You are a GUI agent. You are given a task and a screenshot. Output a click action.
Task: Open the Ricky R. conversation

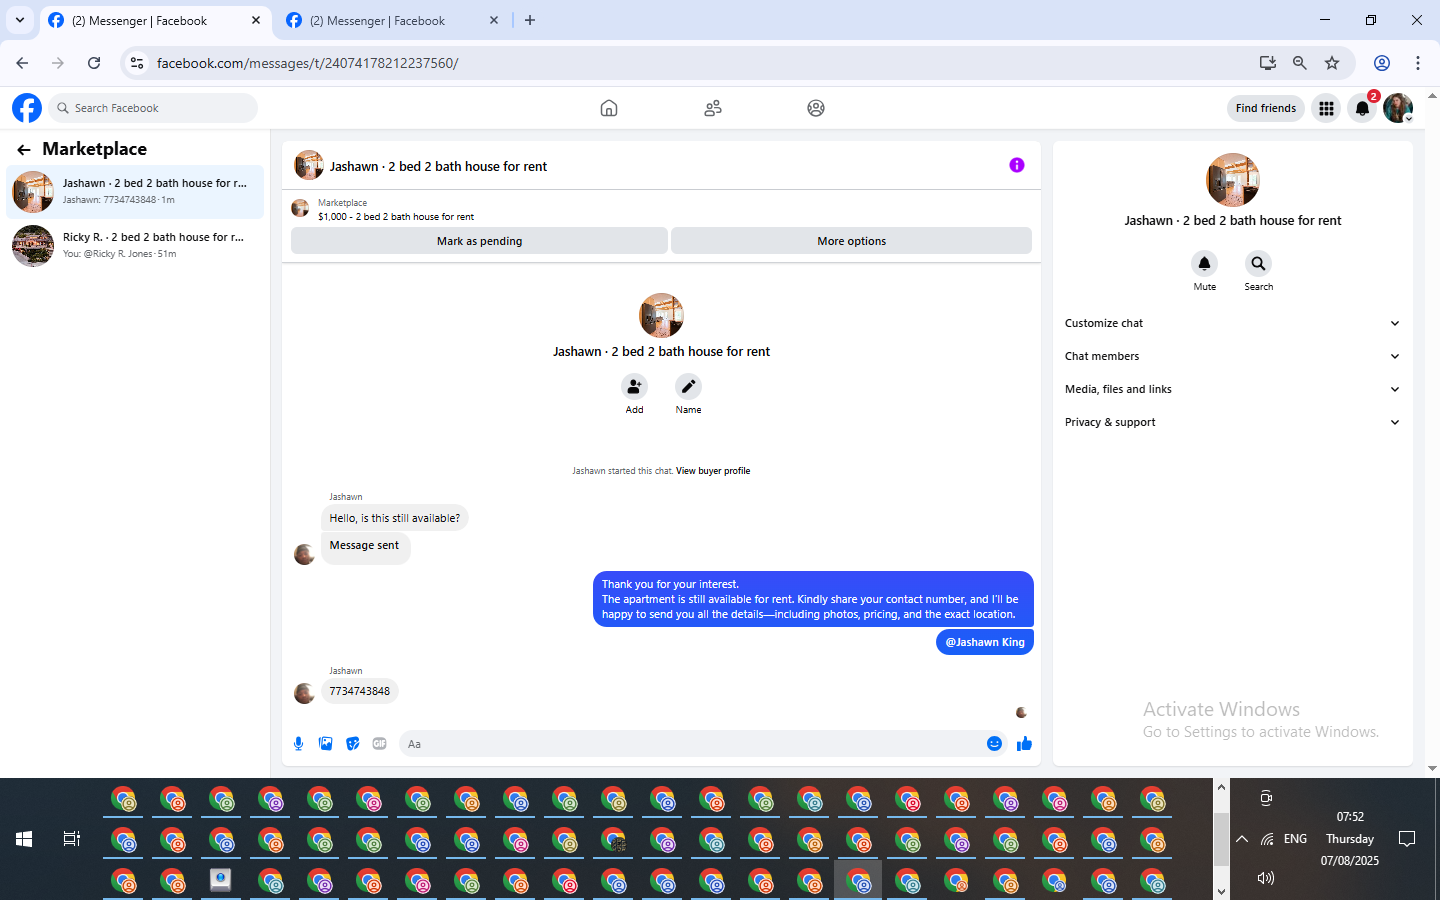tap(136, 245)
